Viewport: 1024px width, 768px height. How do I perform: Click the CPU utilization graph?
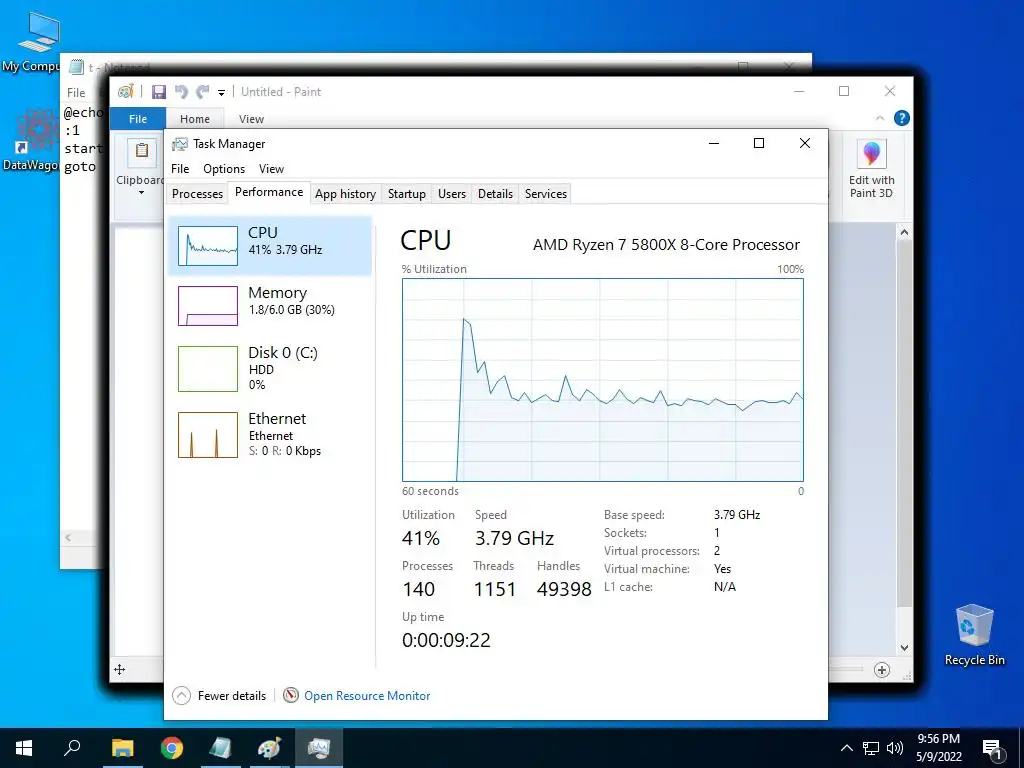pyautogui.click(x=602, y=380)
